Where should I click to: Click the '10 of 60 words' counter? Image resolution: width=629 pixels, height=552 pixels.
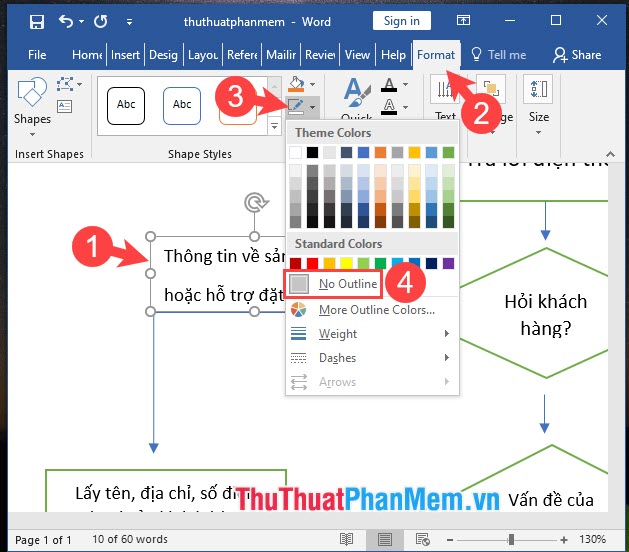coord(130,539)
